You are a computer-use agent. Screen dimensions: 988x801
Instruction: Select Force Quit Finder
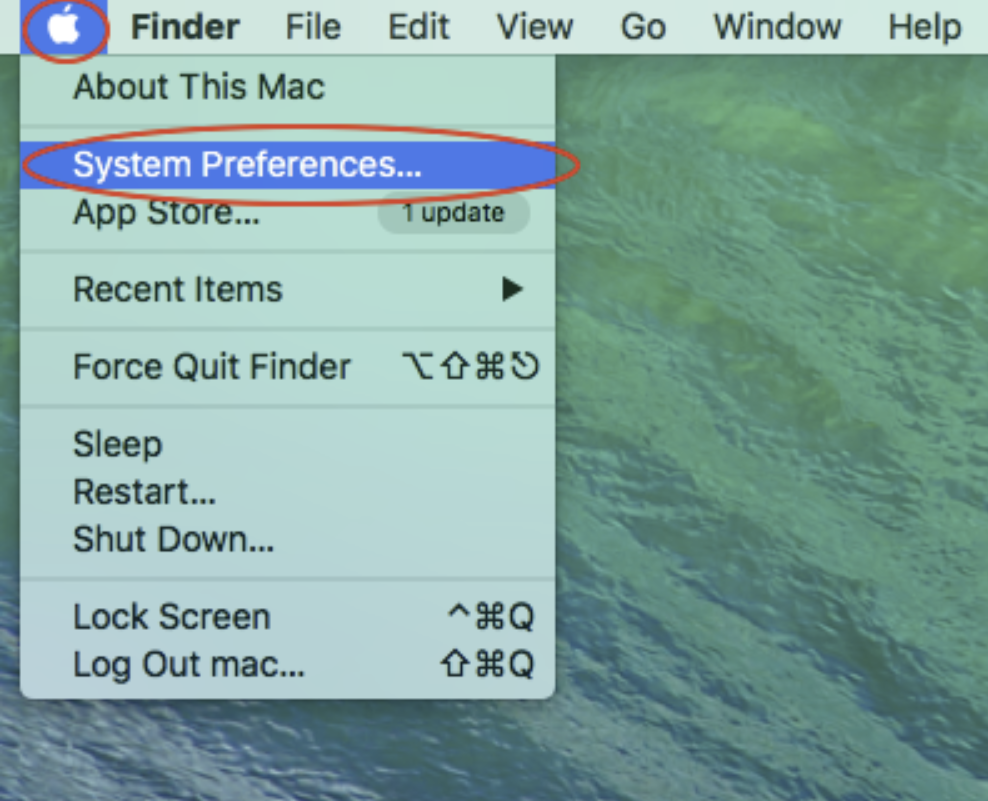(288, 366)
